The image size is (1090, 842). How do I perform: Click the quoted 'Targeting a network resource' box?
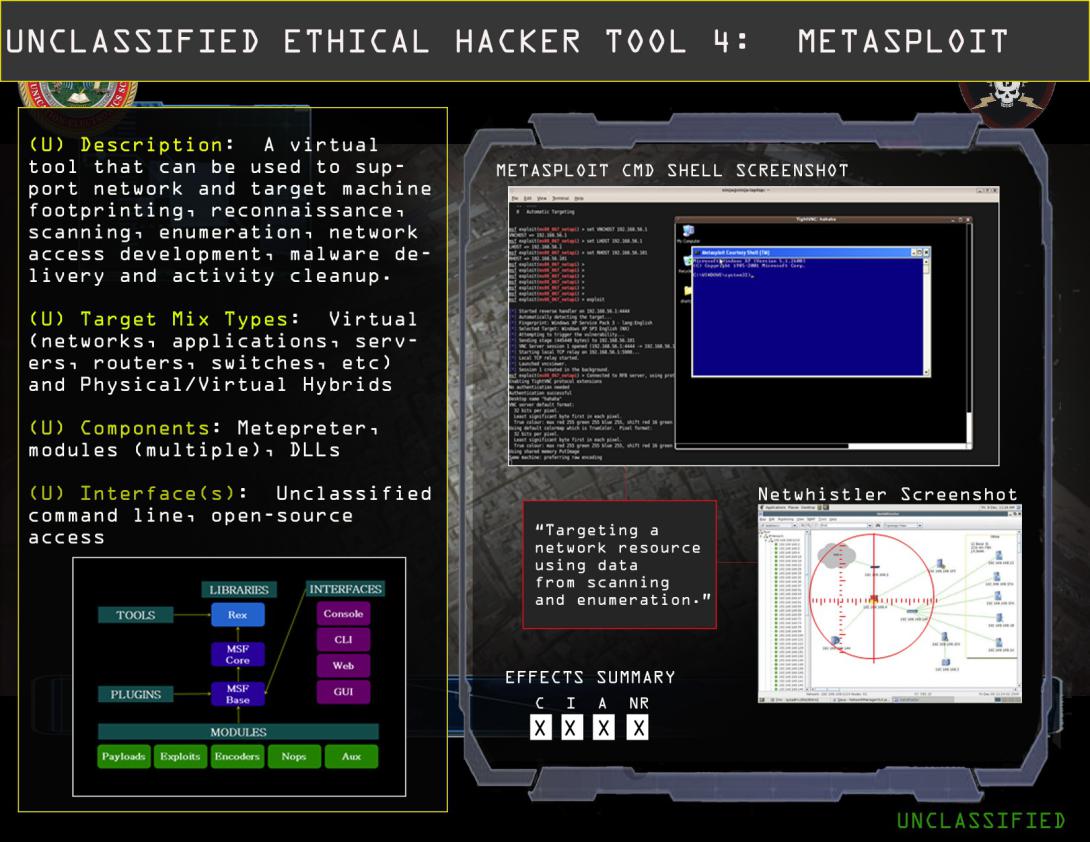[x=619, y=565]
